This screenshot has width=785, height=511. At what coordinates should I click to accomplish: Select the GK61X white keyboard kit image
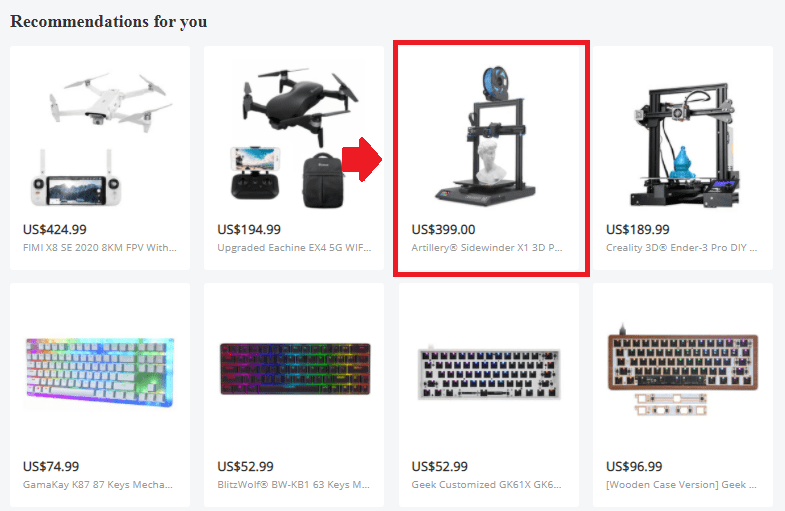(x=488, y=373)
